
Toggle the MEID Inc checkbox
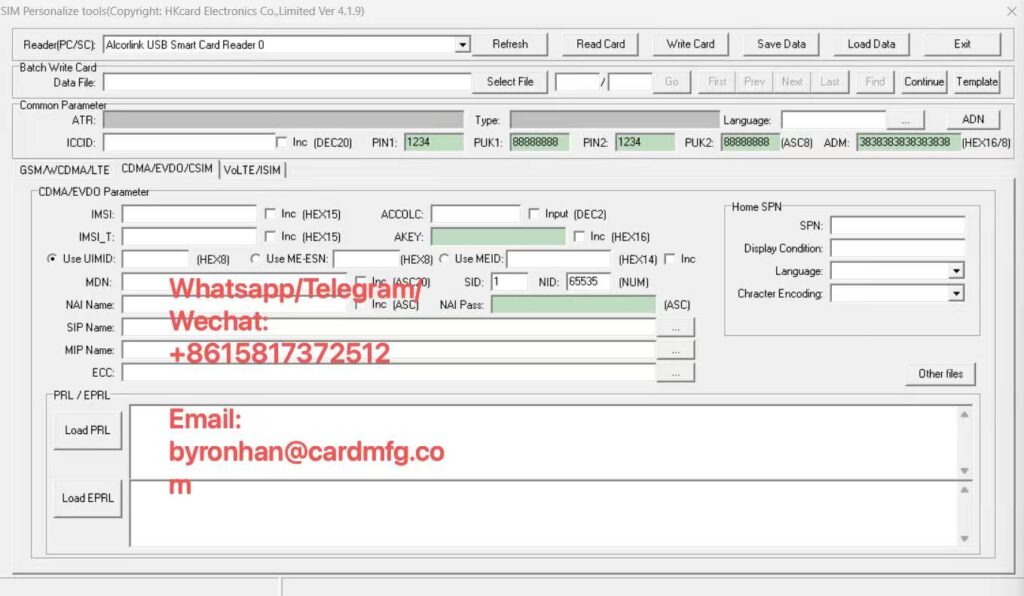tap(669, 259)
